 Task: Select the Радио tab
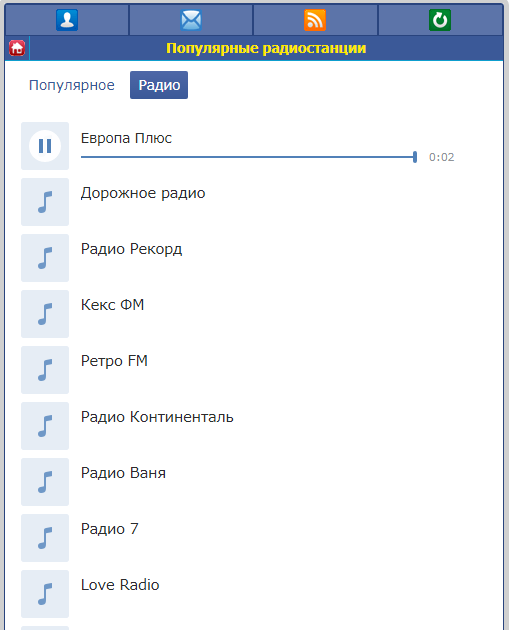coord(159,85)
